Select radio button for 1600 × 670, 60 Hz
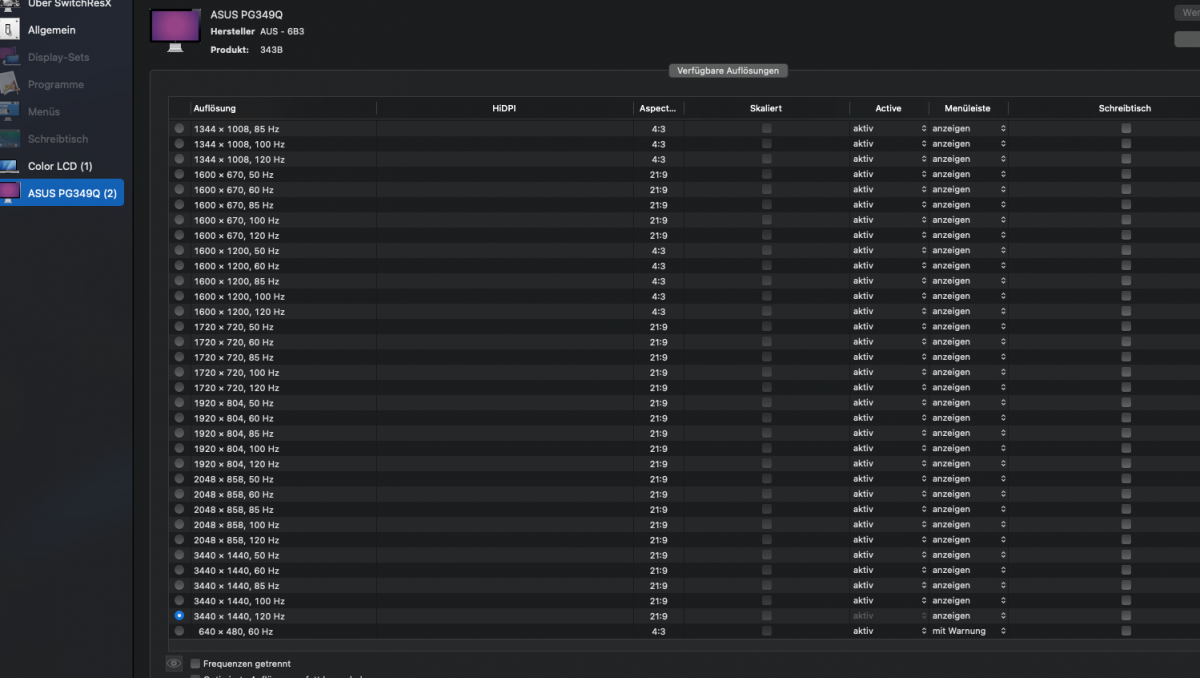Image resolution: width=1200 pixels, height=678 pixels. 179,190
